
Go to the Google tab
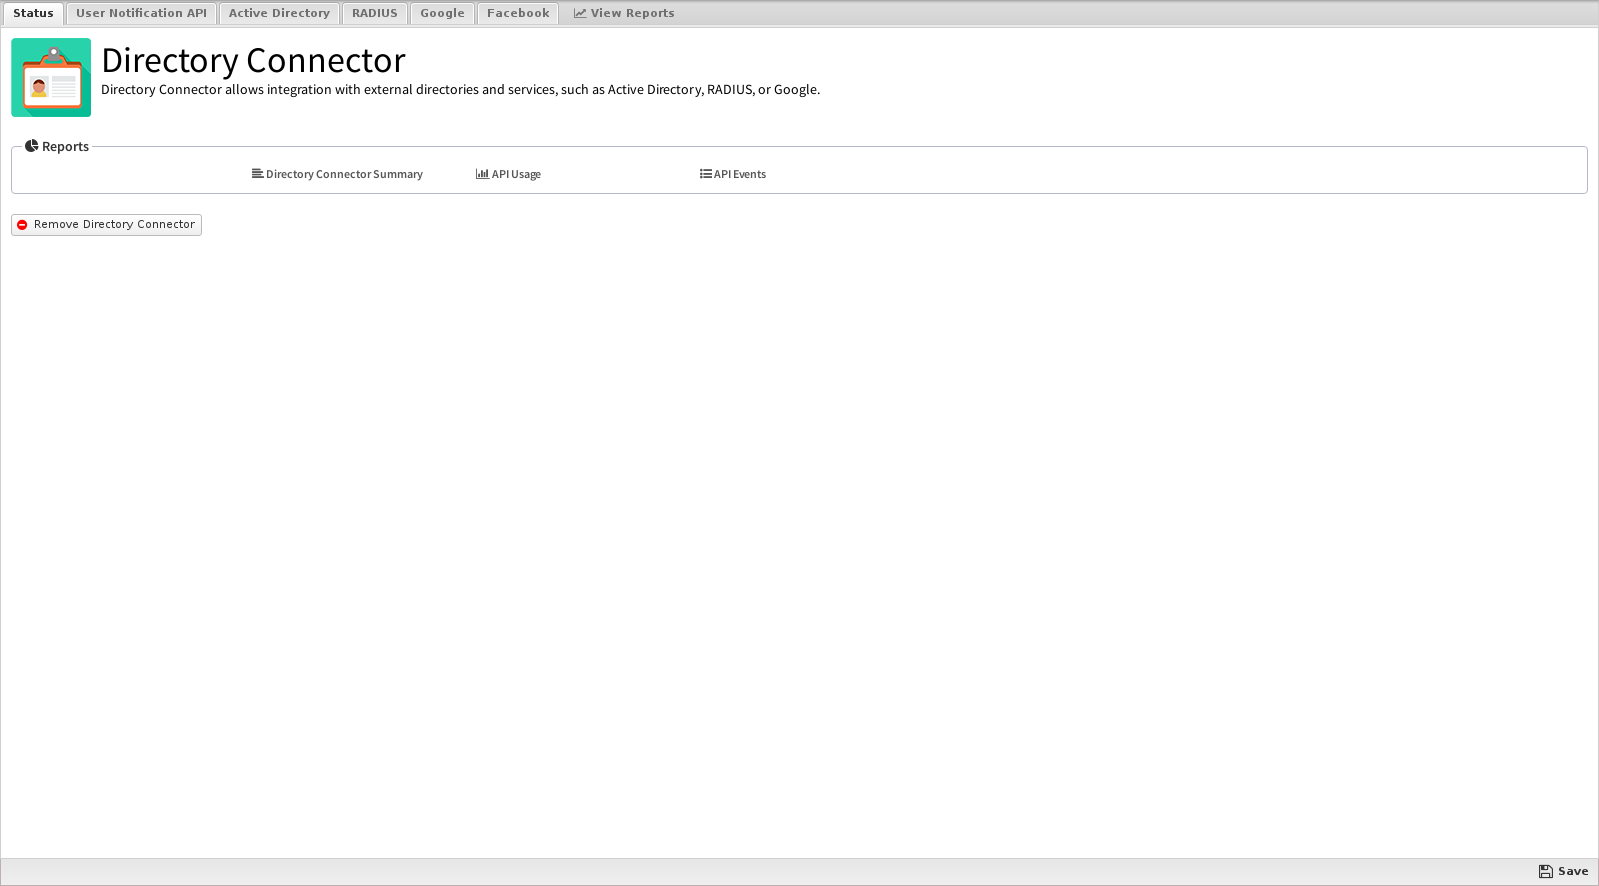pyautogui.click(x=442, y=13)
